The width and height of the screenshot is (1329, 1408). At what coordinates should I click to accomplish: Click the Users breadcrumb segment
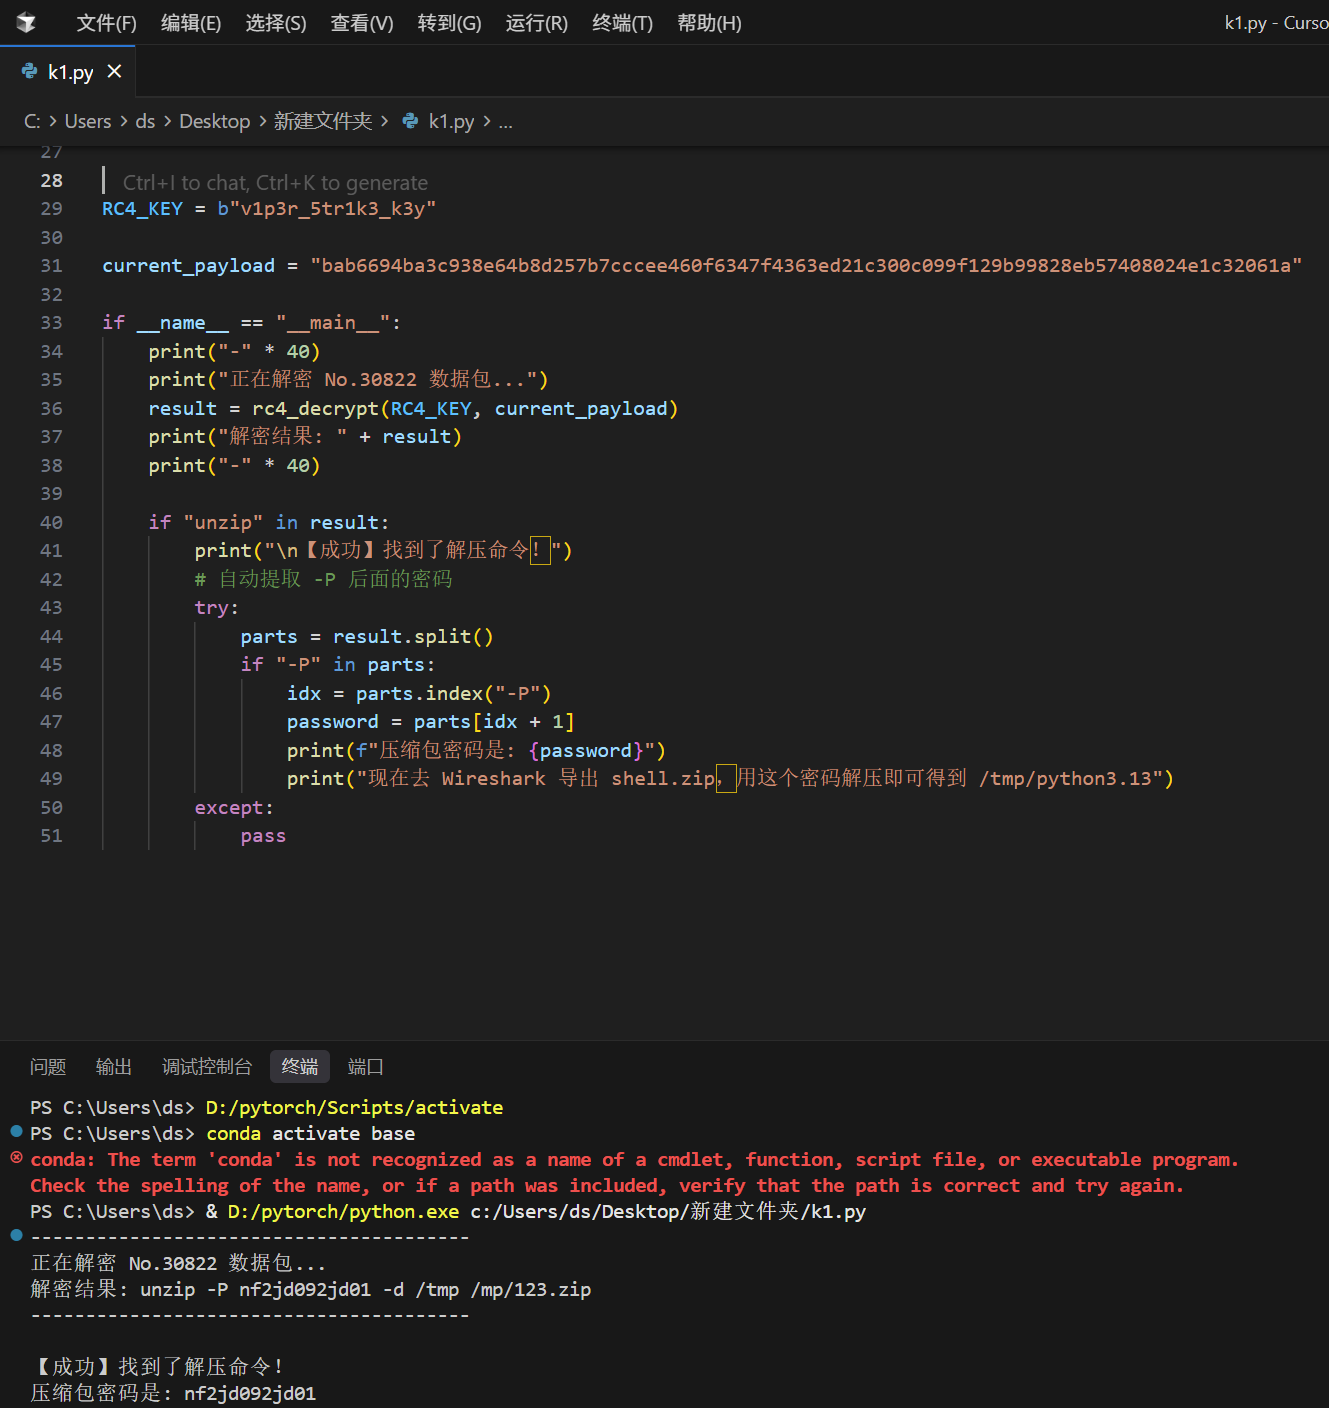click(88, 121)
